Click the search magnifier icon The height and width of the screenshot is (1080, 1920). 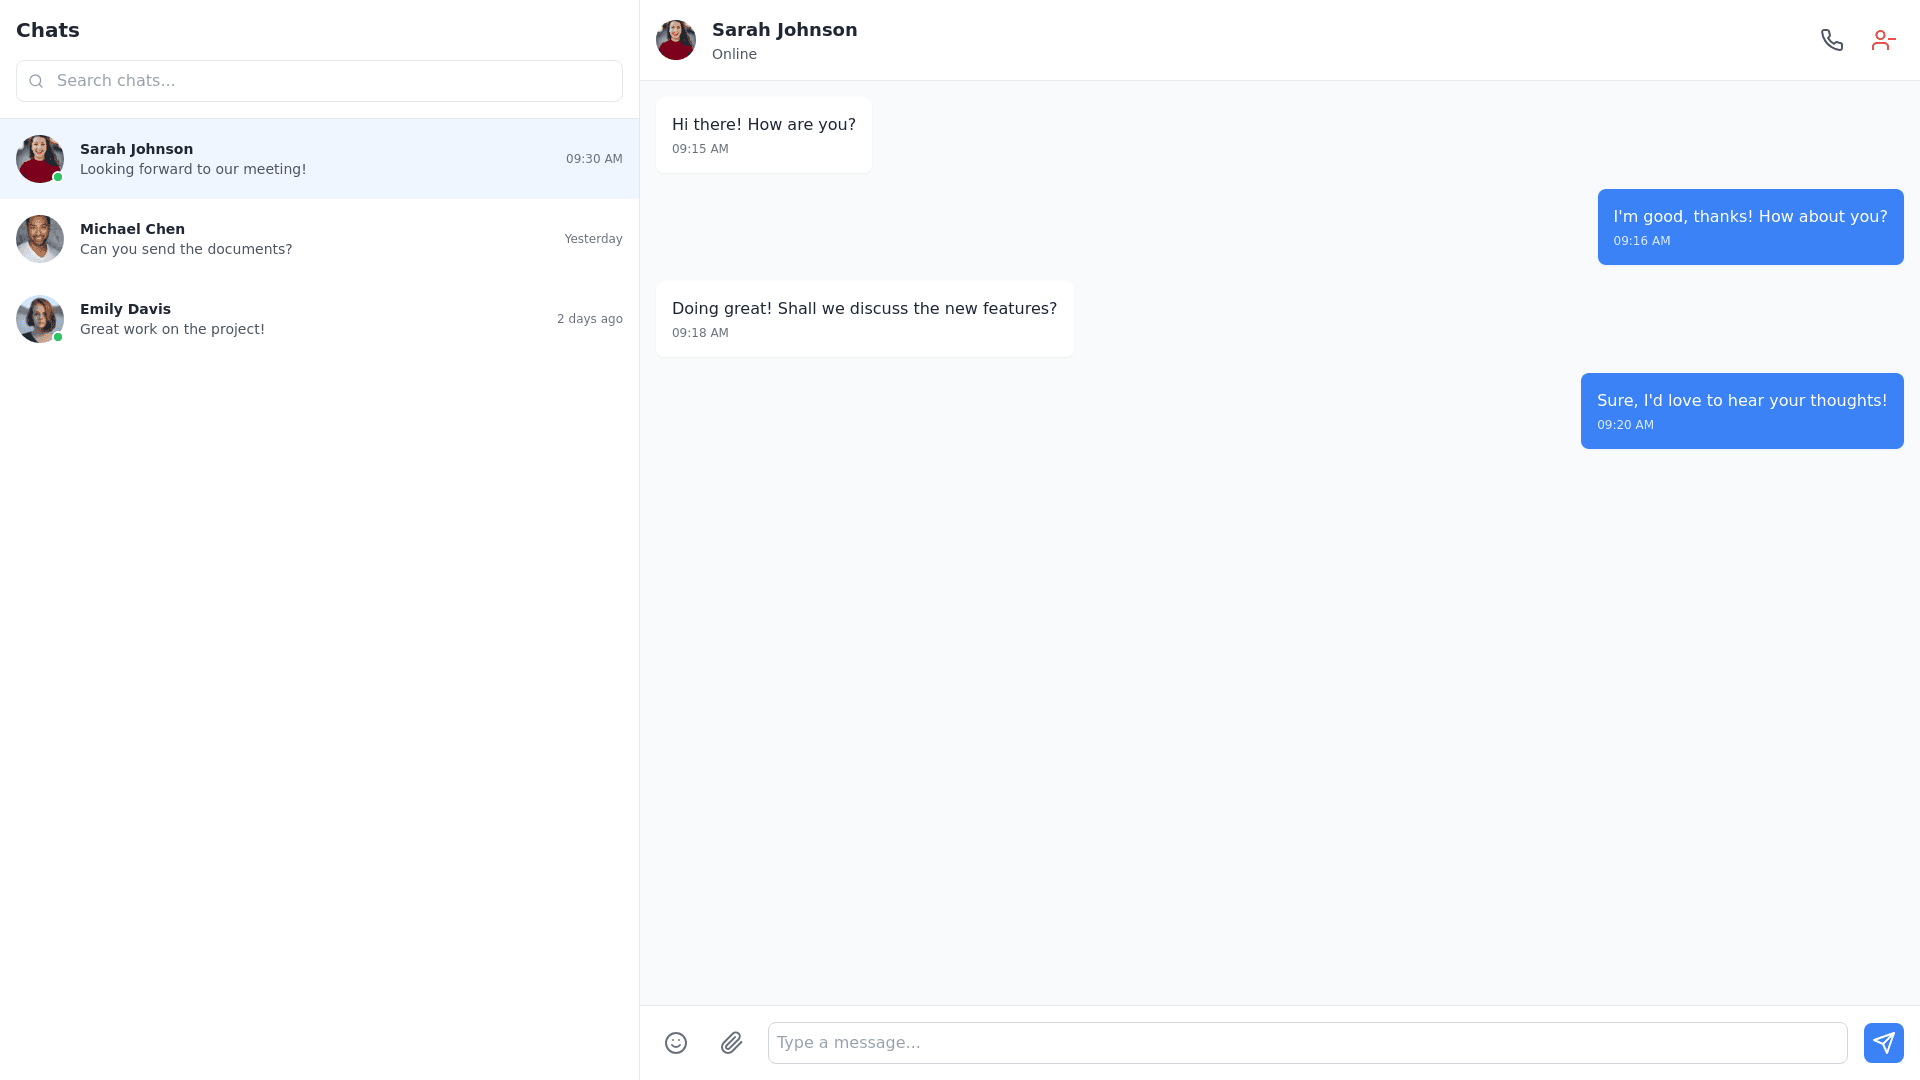click(x=37, y=81)
